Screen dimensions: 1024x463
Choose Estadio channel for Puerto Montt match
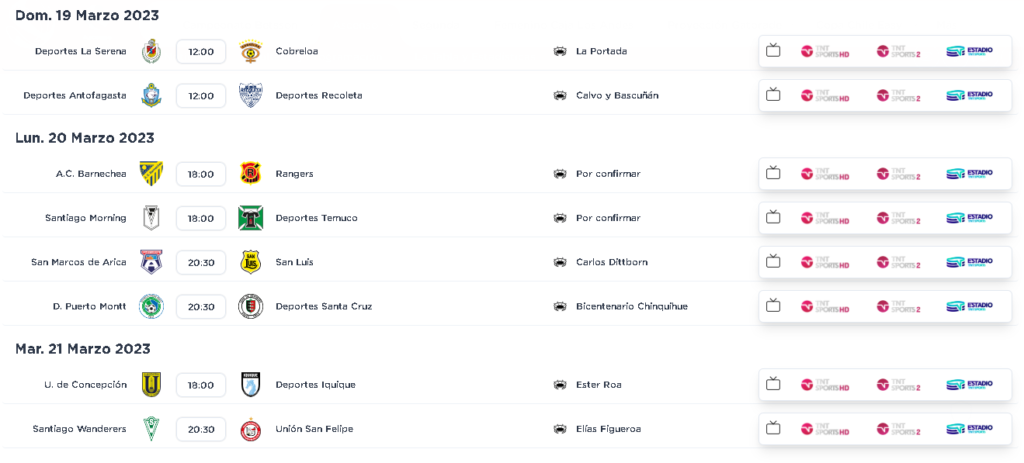click(x=970, y=306)
